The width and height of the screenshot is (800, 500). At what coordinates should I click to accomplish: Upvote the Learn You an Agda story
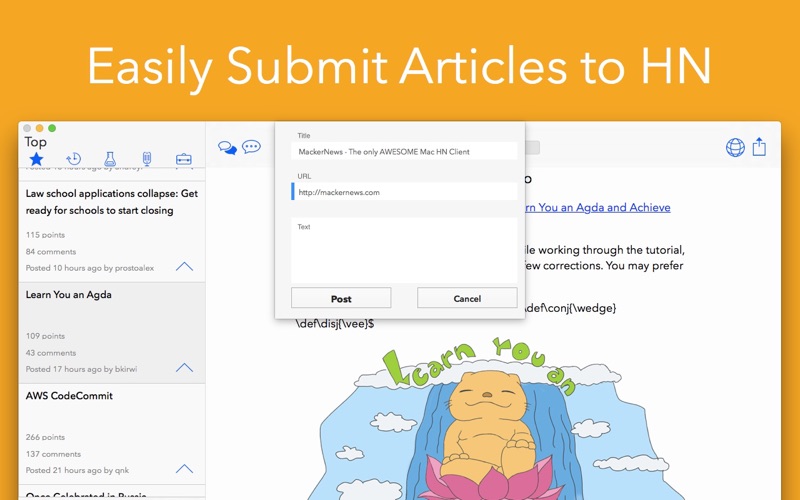coord(184,367)
